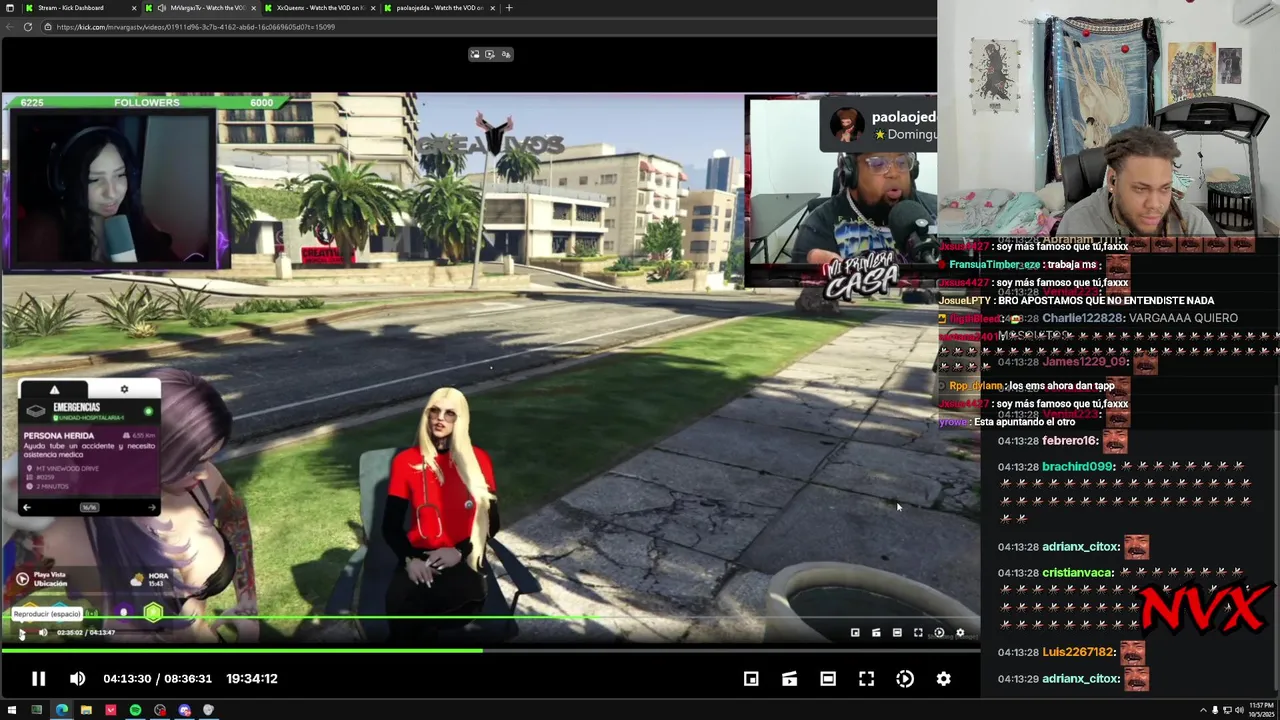Toggle theater mode in outer player bar
Viewport: 1280px width, 720px height.
coord(828,679)
